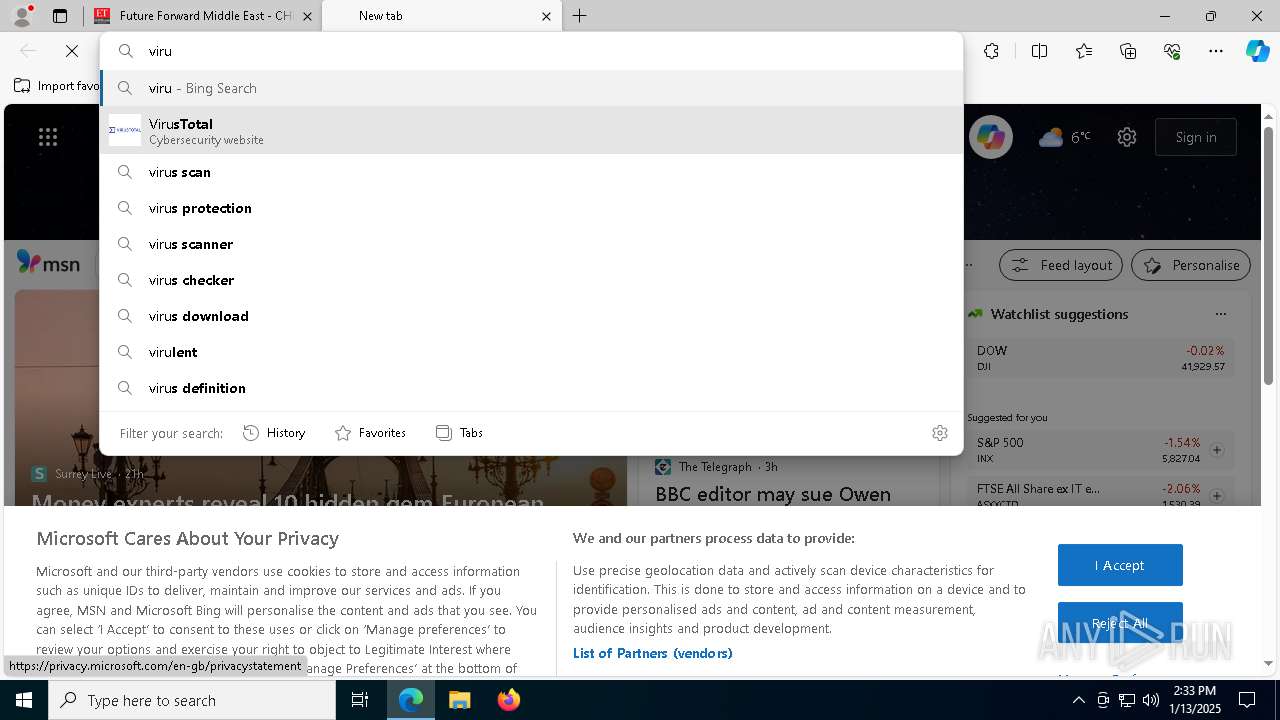Open the weather widget showing 6°C
Viewport: 1280px width, 720px height.
(1064, 137)
